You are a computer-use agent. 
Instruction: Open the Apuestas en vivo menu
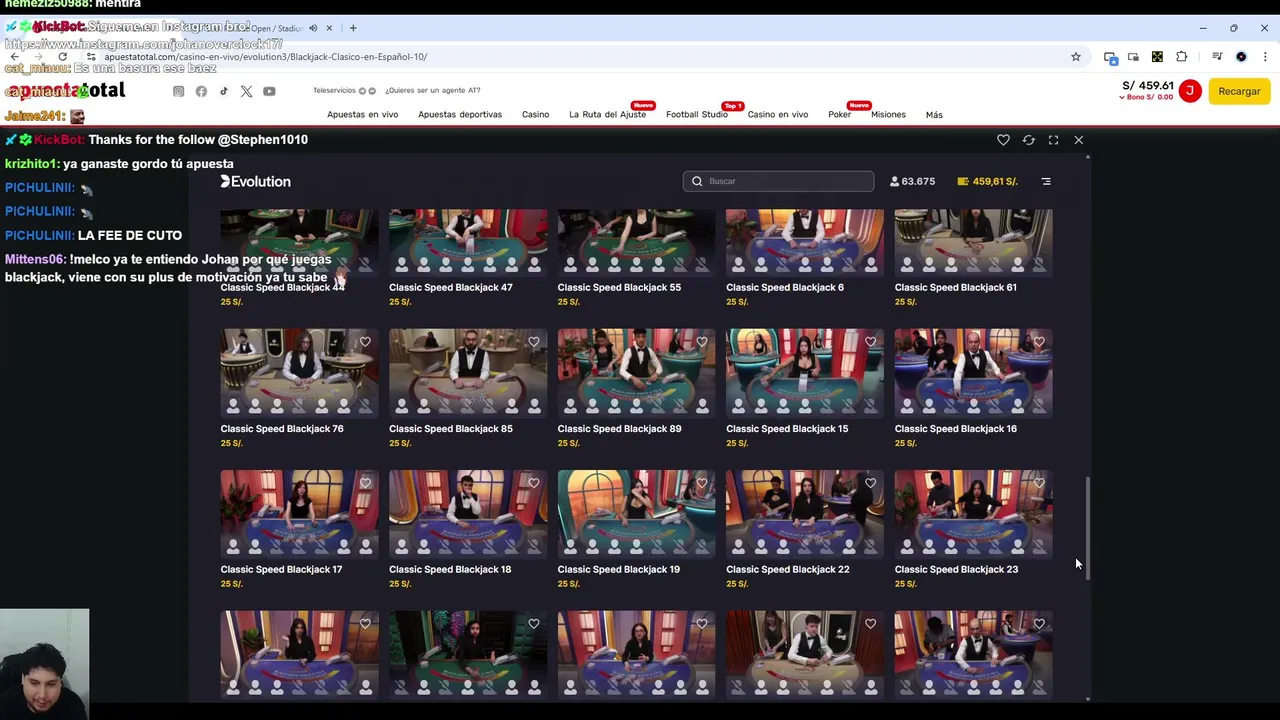click(x=362, y=114)
